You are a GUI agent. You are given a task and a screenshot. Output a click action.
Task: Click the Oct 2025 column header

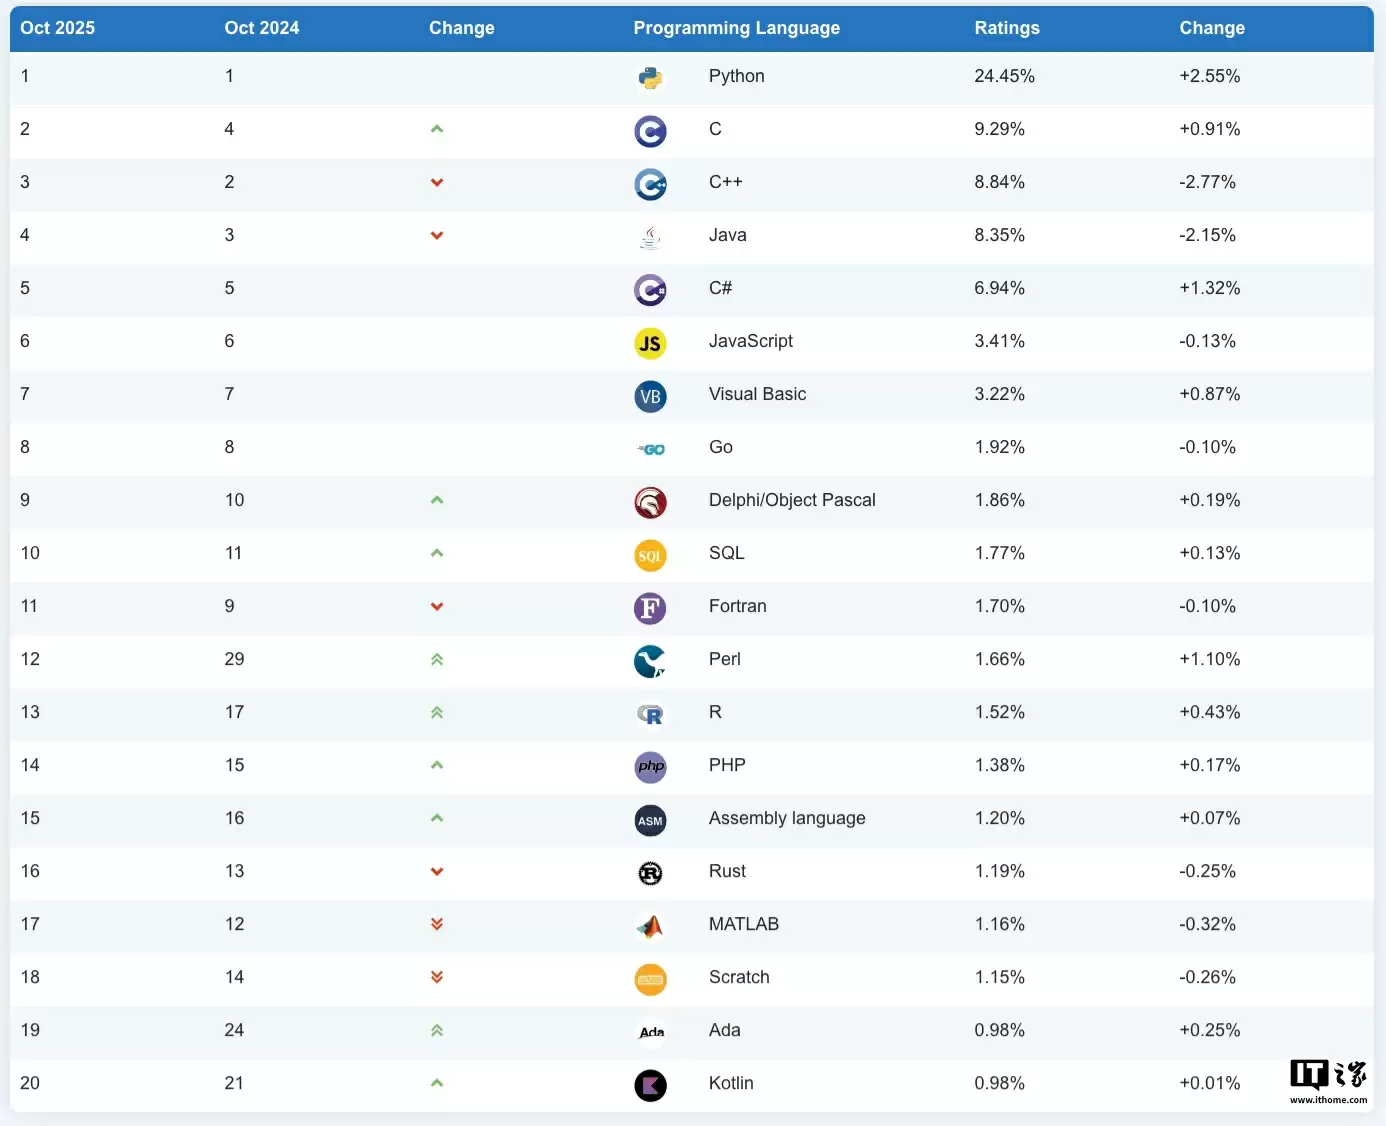tap(57, 28)
